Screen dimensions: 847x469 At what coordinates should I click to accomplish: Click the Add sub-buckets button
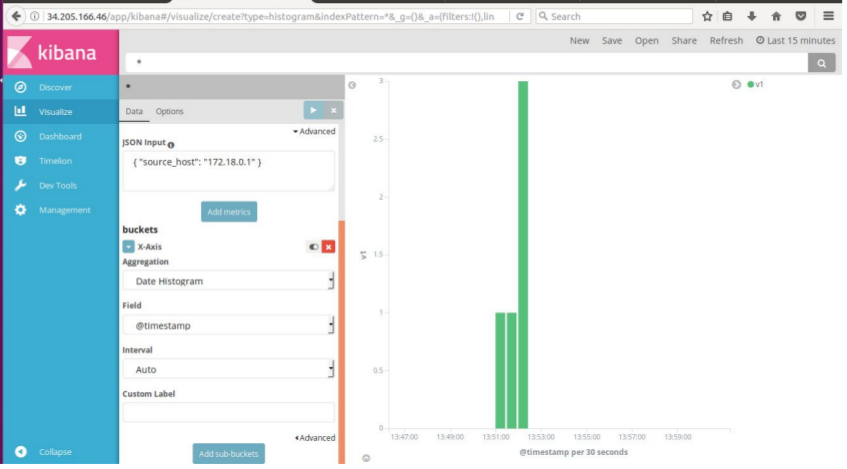[230, 455]
